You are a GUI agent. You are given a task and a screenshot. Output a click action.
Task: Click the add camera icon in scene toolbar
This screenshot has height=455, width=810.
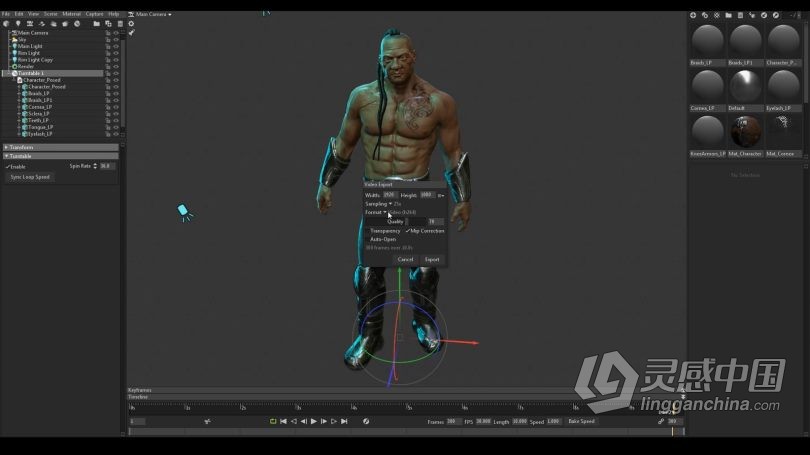pyautogui.click(x=30, y=24)
